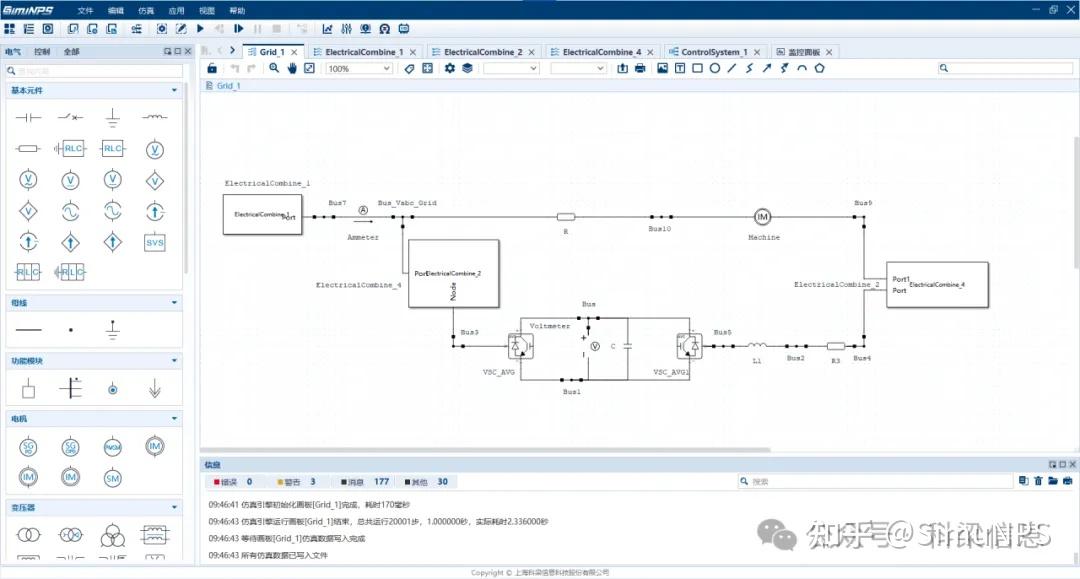Screen dimensions: 1080x579
Task: Pick the IM induction machine icon under 电机
Action: [155, 447]
